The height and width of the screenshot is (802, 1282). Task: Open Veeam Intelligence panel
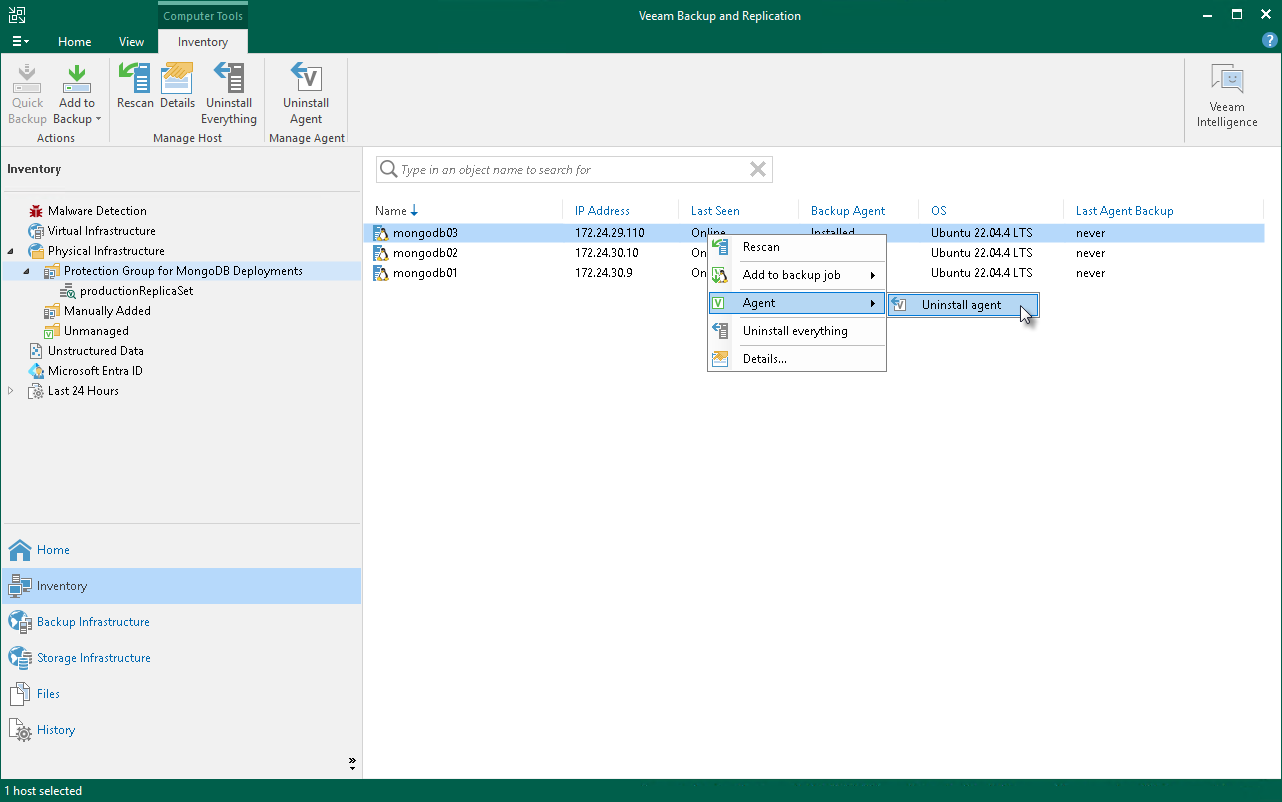point(1227,97)
